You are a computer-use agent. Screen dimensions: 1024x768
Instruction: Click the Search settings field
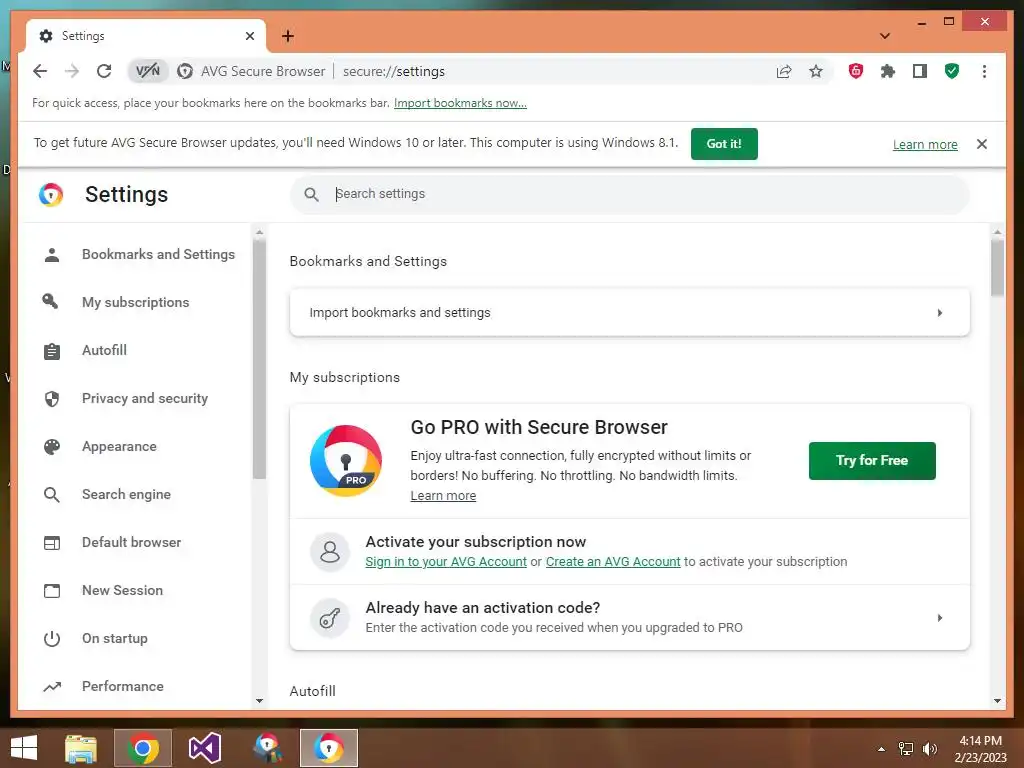(630, 194)
